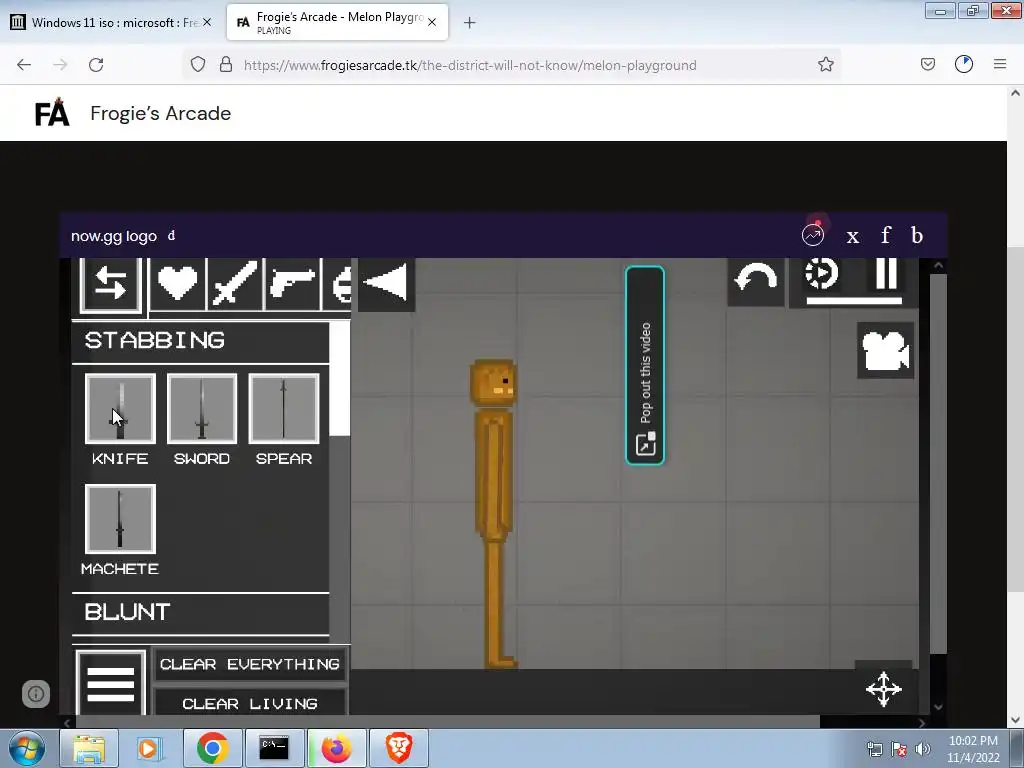Image resolution: width=1024 pixels, height=768 pixels.
Task: Click the Firefox account/profile icon
Action: 964,65
